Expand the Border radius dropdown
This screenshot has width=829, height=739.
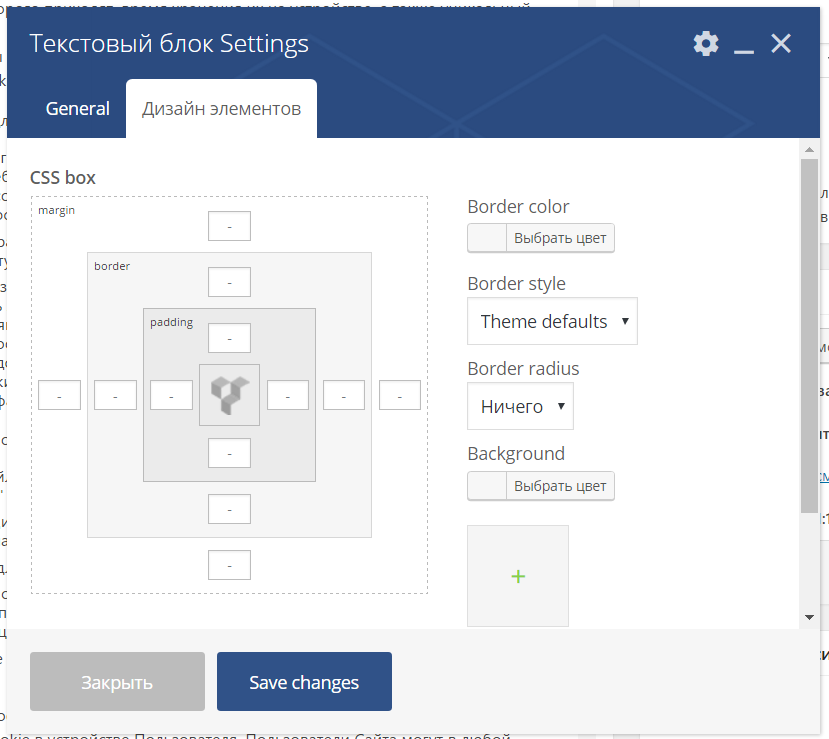[520, 406]
